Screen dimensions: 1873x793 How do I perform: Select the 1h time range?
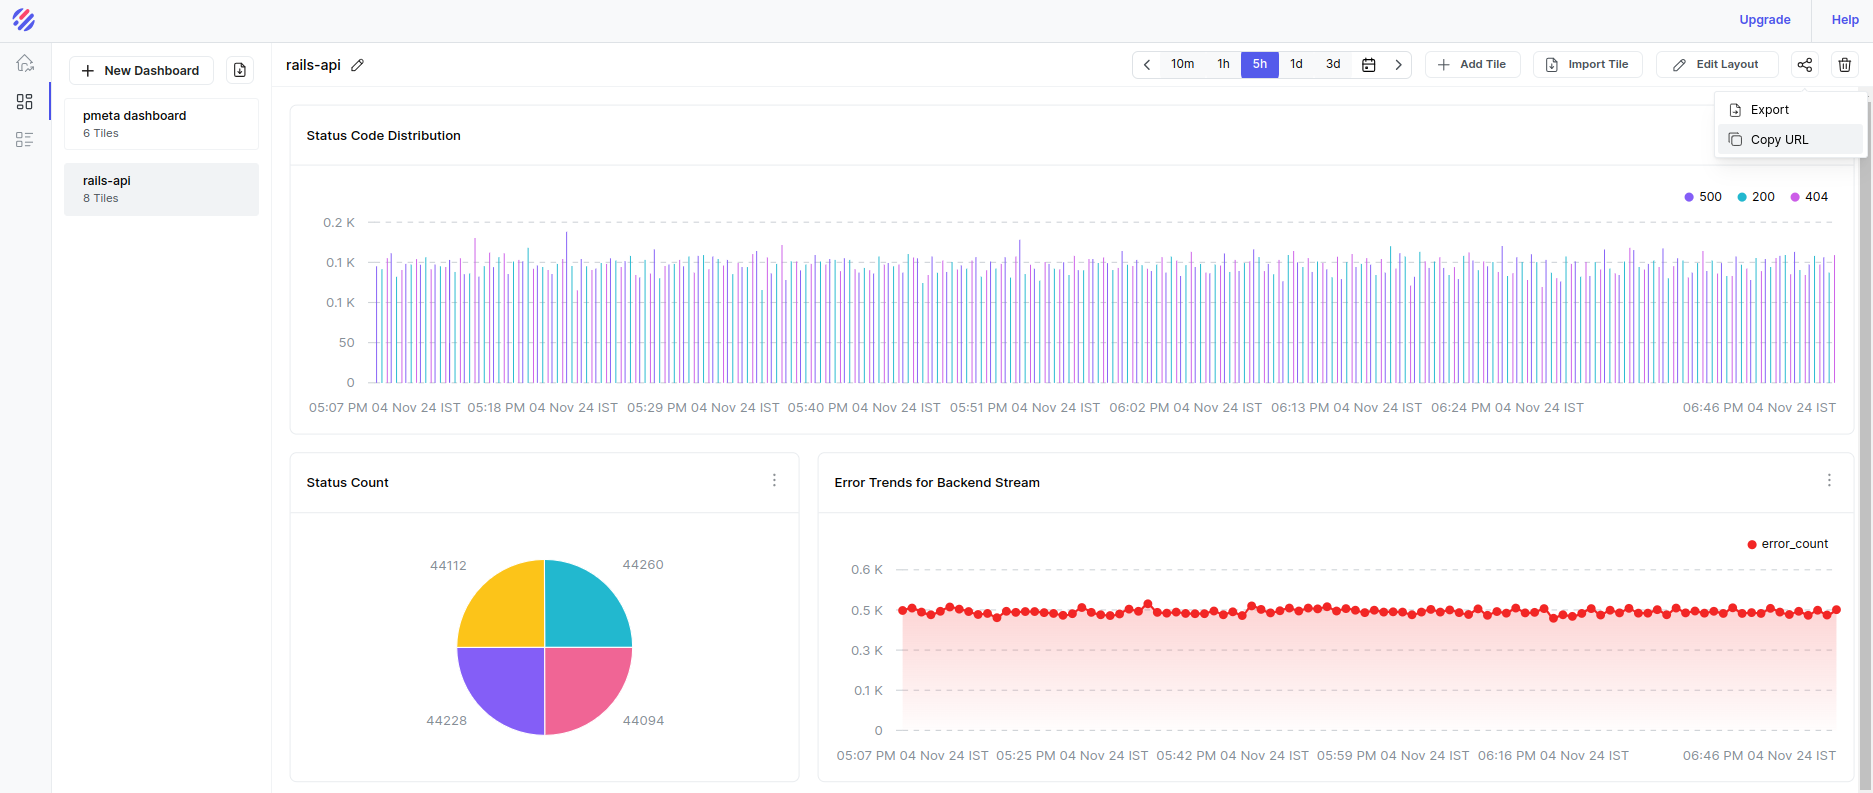pyautogui.click(x=1223, y=64)
